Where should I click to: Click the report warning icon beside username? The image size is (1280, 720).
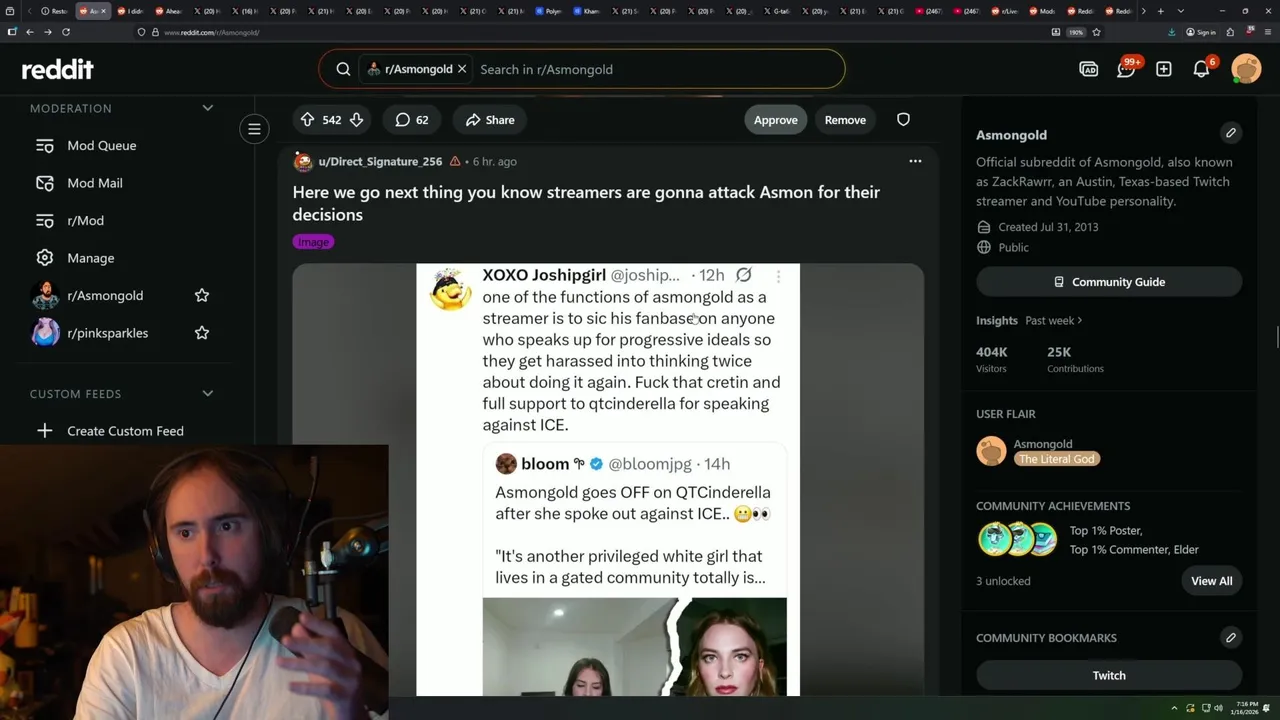pos(455,161)
